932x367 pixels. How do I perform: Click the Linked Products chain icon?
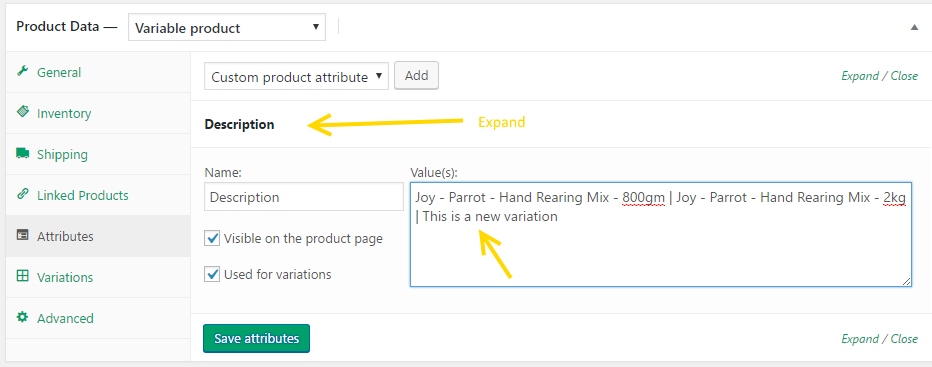pyautogui.click(x=23, y=195)
